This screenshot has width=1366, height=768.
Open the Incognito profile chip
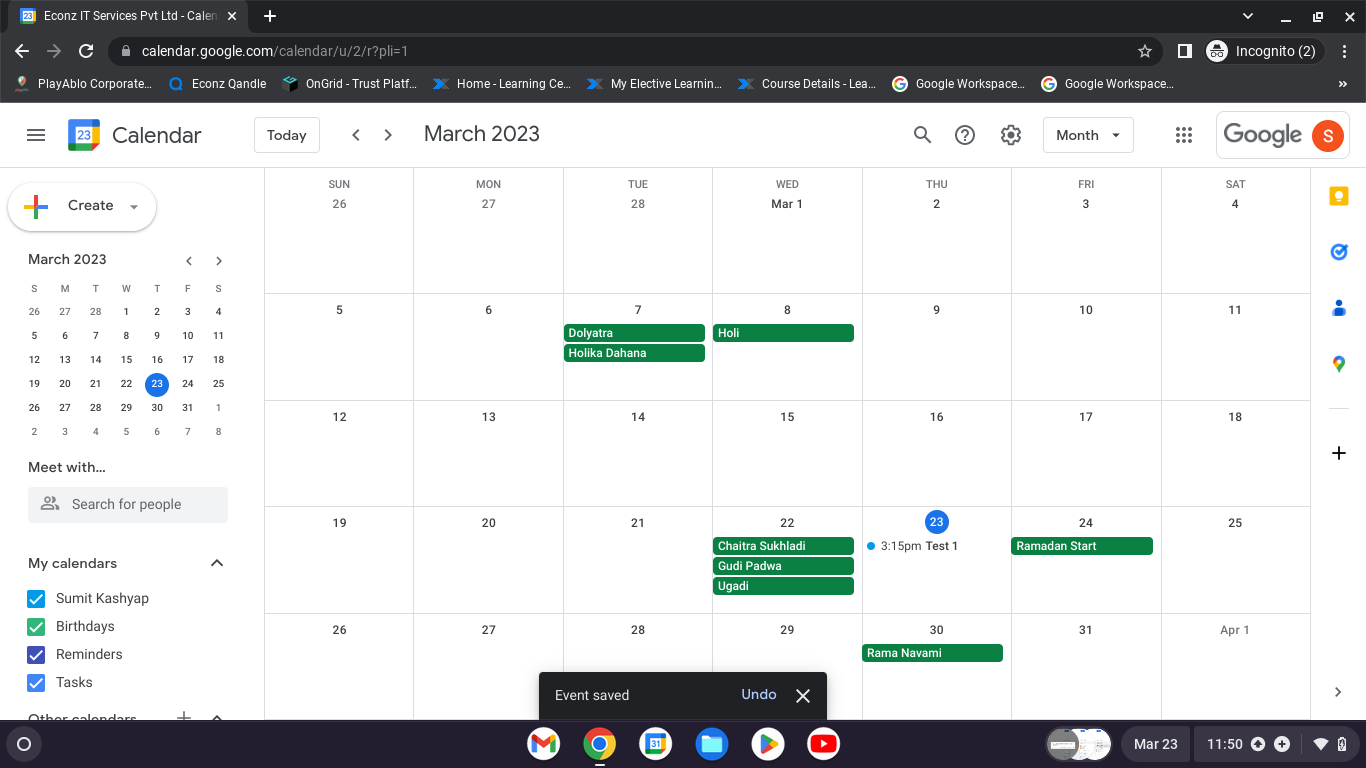pyautogui.click(x=1264, y=51)
